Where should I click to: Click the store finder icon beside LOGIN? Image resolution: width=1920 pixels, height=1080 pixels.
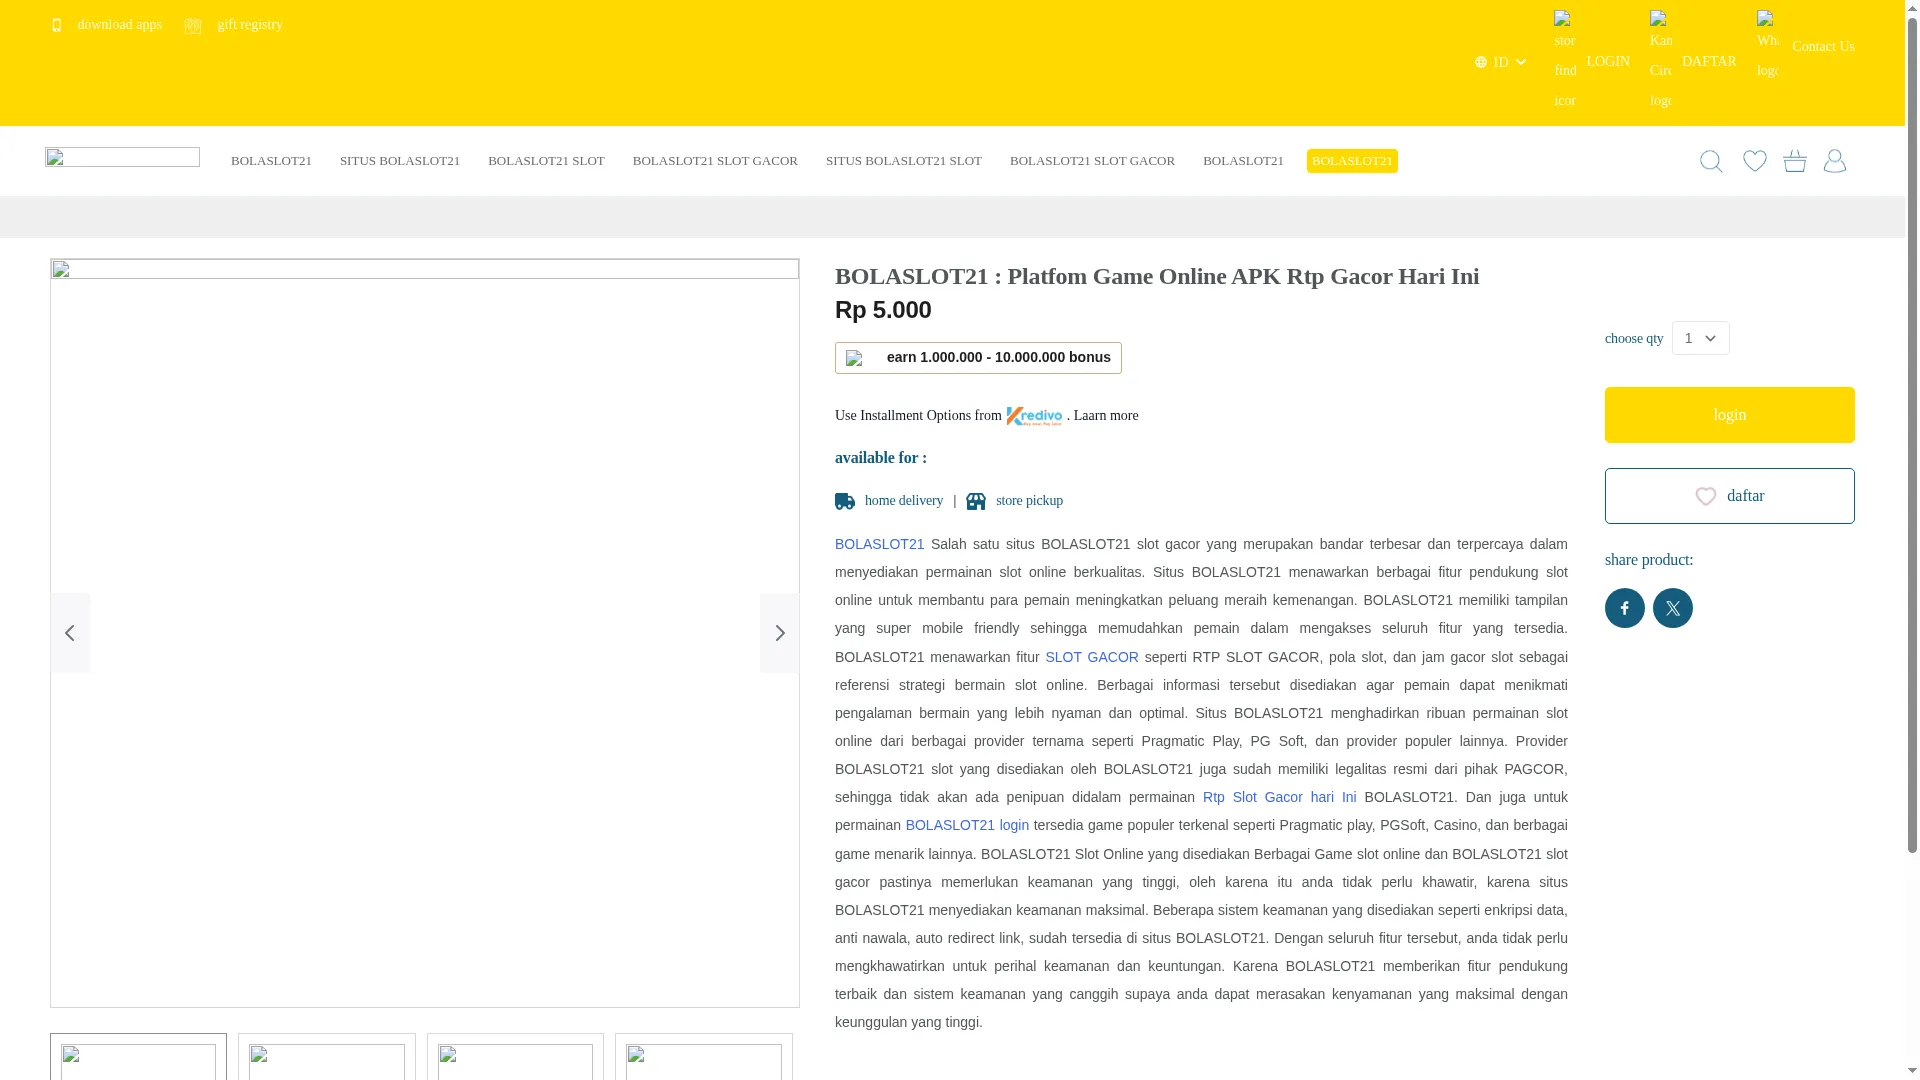(x=1565, y=60)
